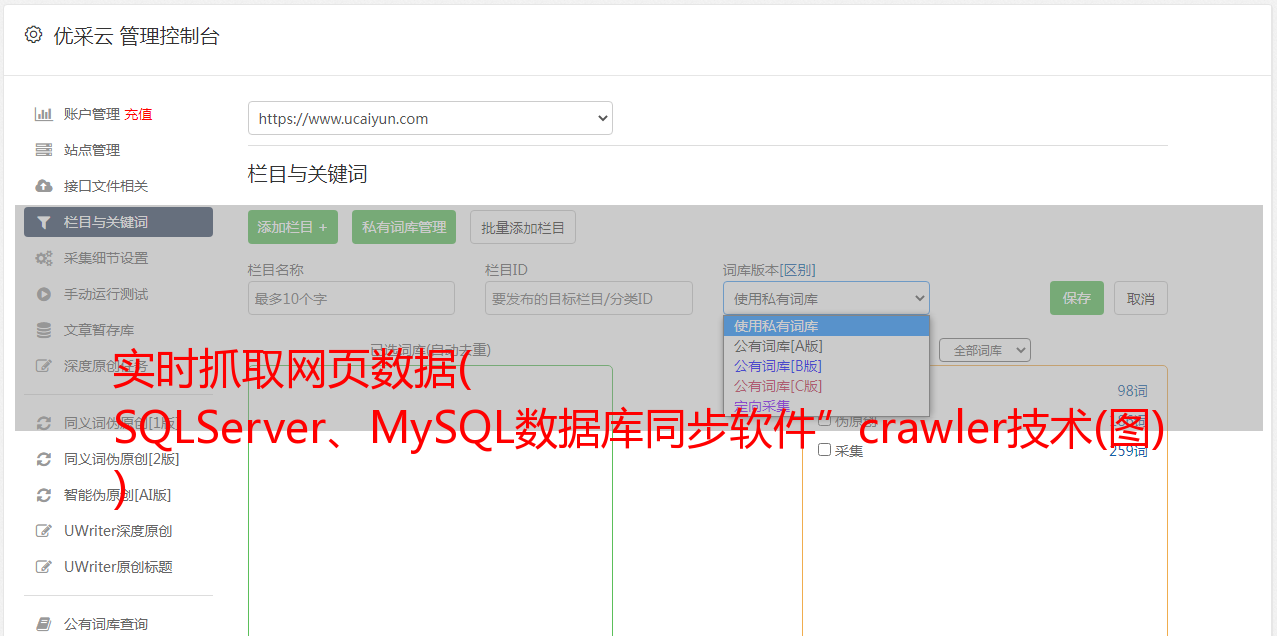
Task: Click the 添加栏目 + button
Action: (293, 227)
